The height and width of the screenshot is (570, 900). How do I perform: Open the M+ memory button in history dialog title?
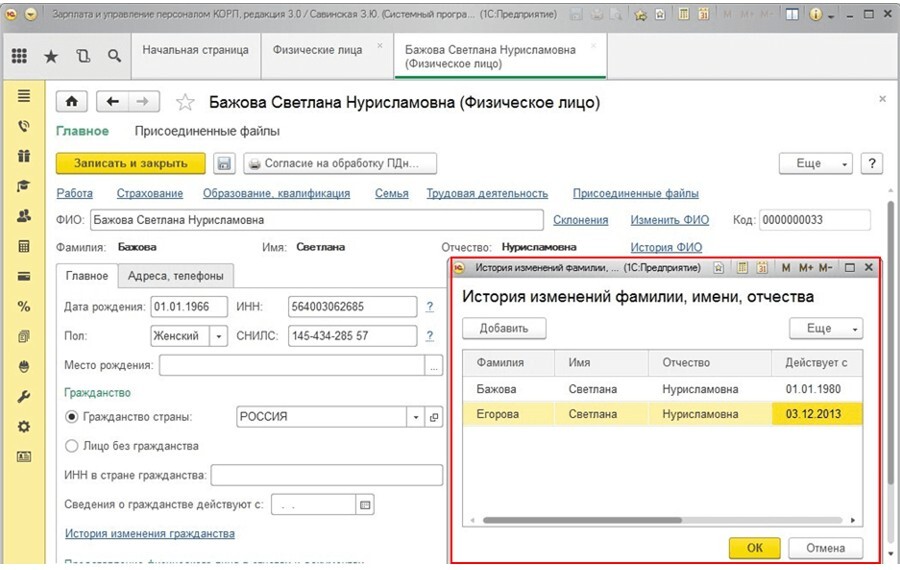point(806,267)
